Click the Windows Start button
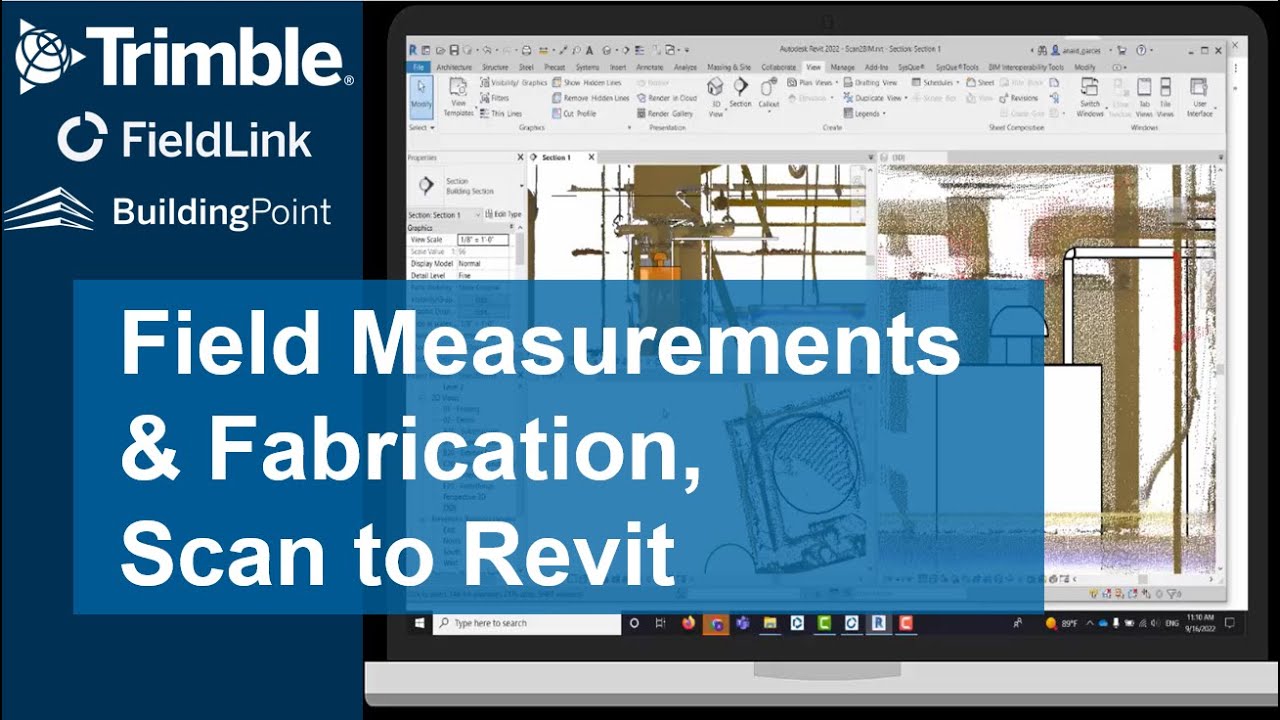The image size is (1280, 720). coord(419,623)
